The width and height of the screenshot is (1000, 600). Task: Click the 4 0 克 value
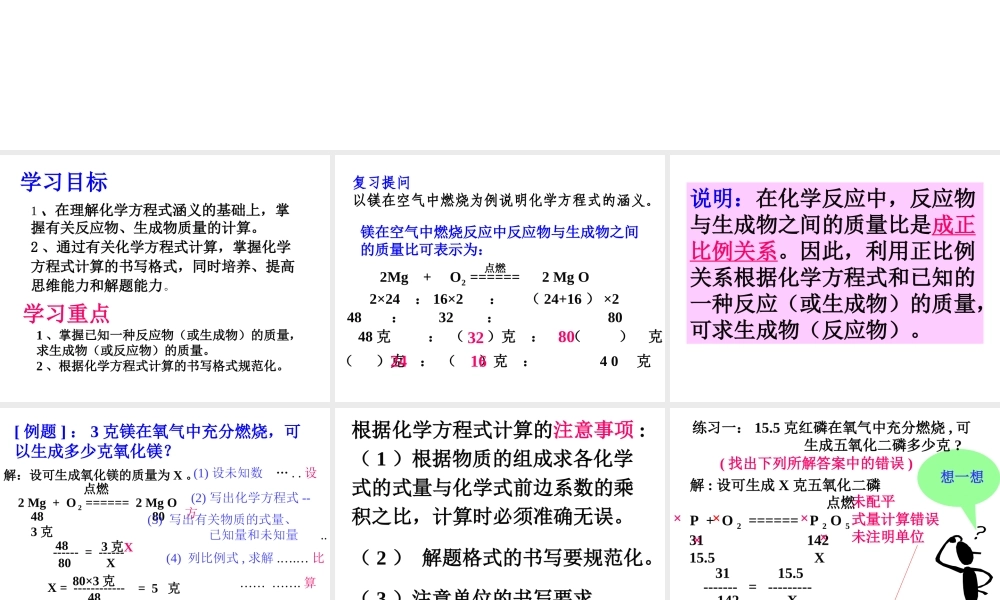coord(625,362)
